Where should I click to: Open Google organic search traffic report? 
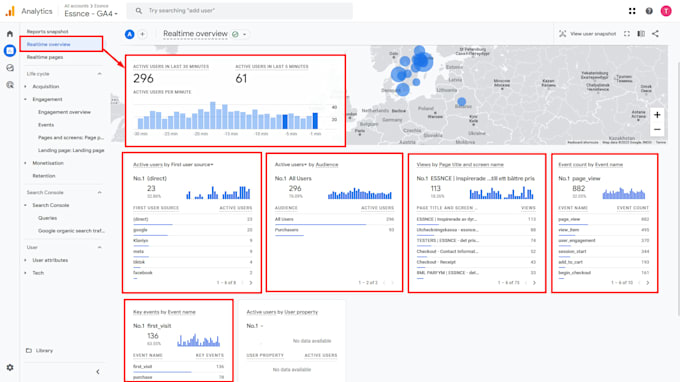coord(71,231)
